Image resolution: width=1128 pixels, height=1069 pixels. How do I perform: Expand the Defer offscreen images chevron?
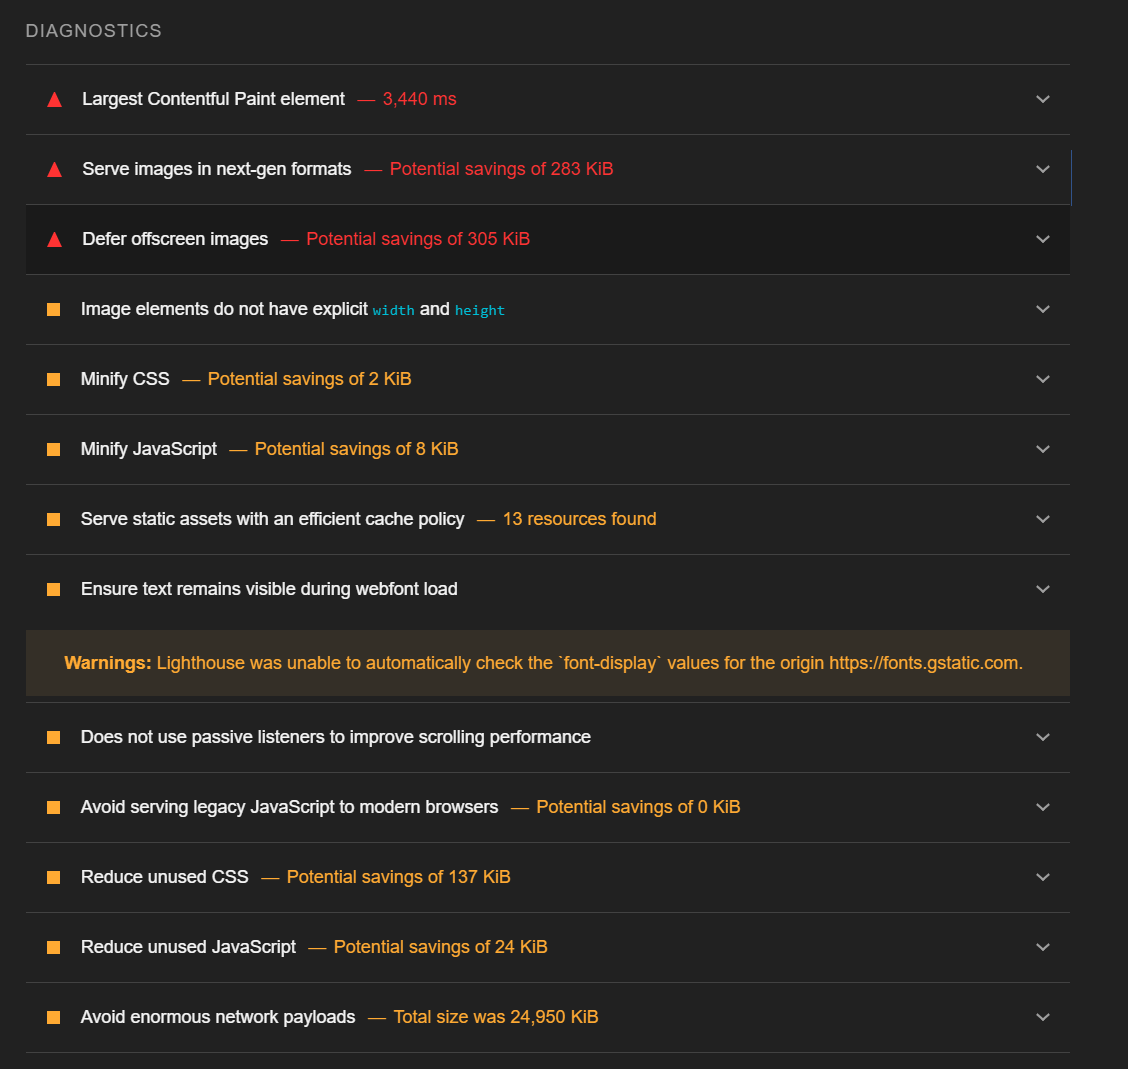click(1043, 239)
